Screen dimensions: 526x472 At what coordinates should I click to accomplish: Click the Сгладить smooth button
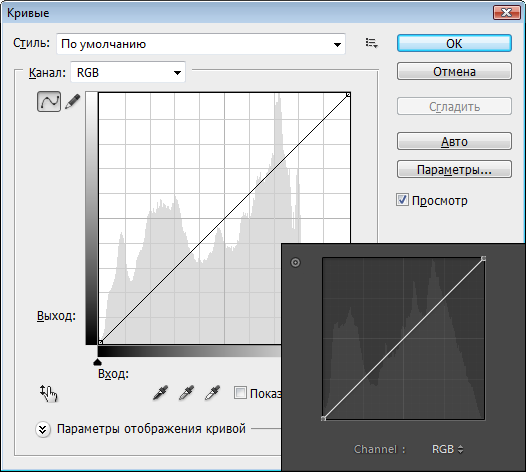point(454,106)
